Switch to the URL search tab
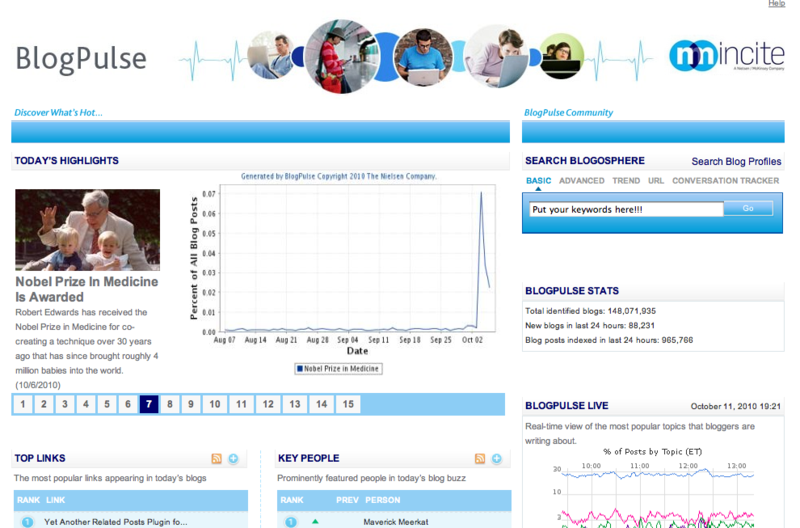The image size is (800, 528). (x=656, y=181)
